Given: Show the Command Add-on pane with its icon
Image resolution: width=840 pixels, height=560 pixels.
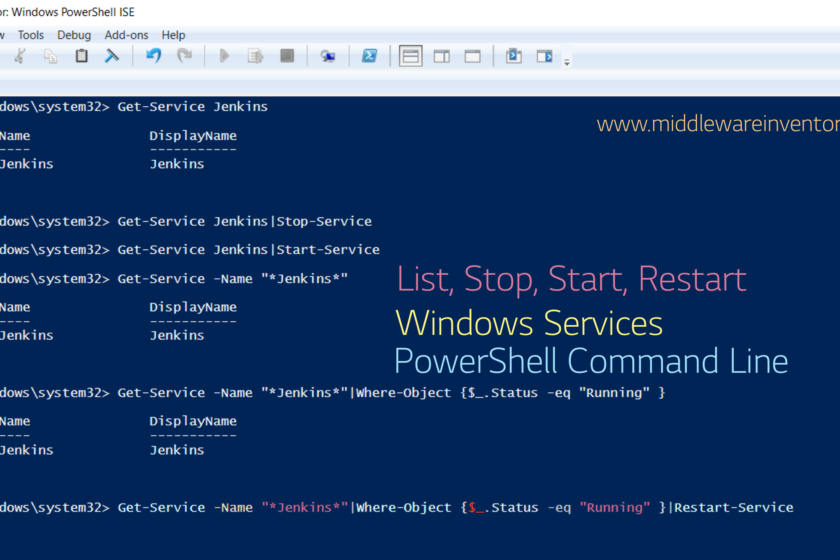Looking at the screenshot, I should coord(545,56).
